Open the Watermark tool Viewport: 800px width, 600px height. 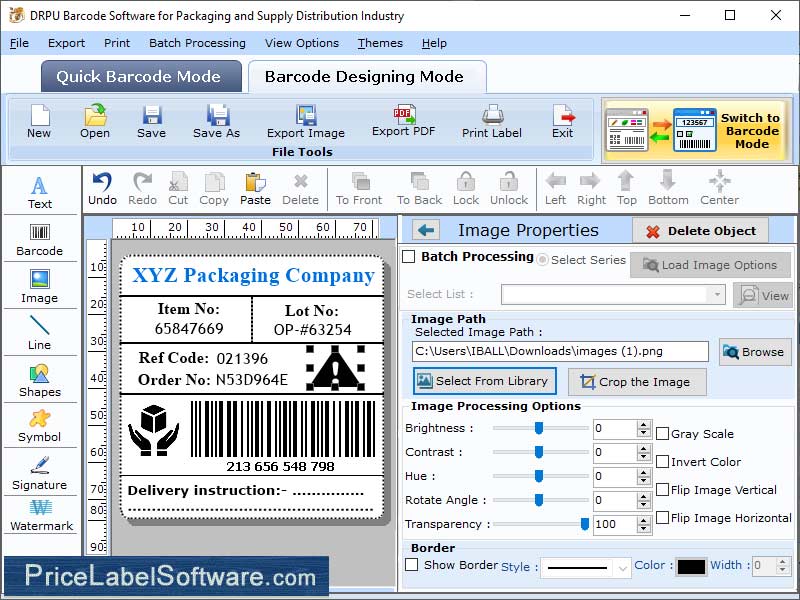40,515
